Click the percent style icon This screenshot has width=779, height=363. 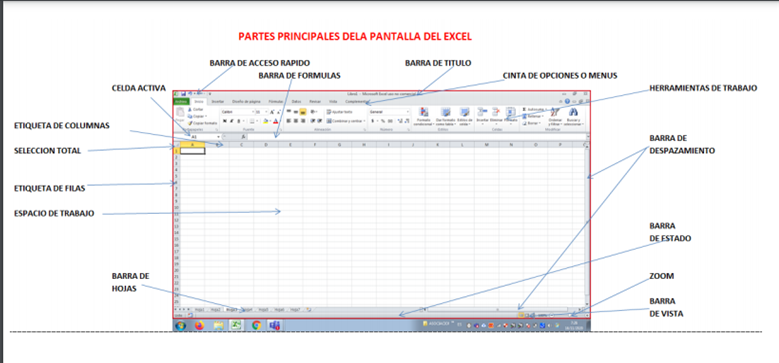point(383,121)
